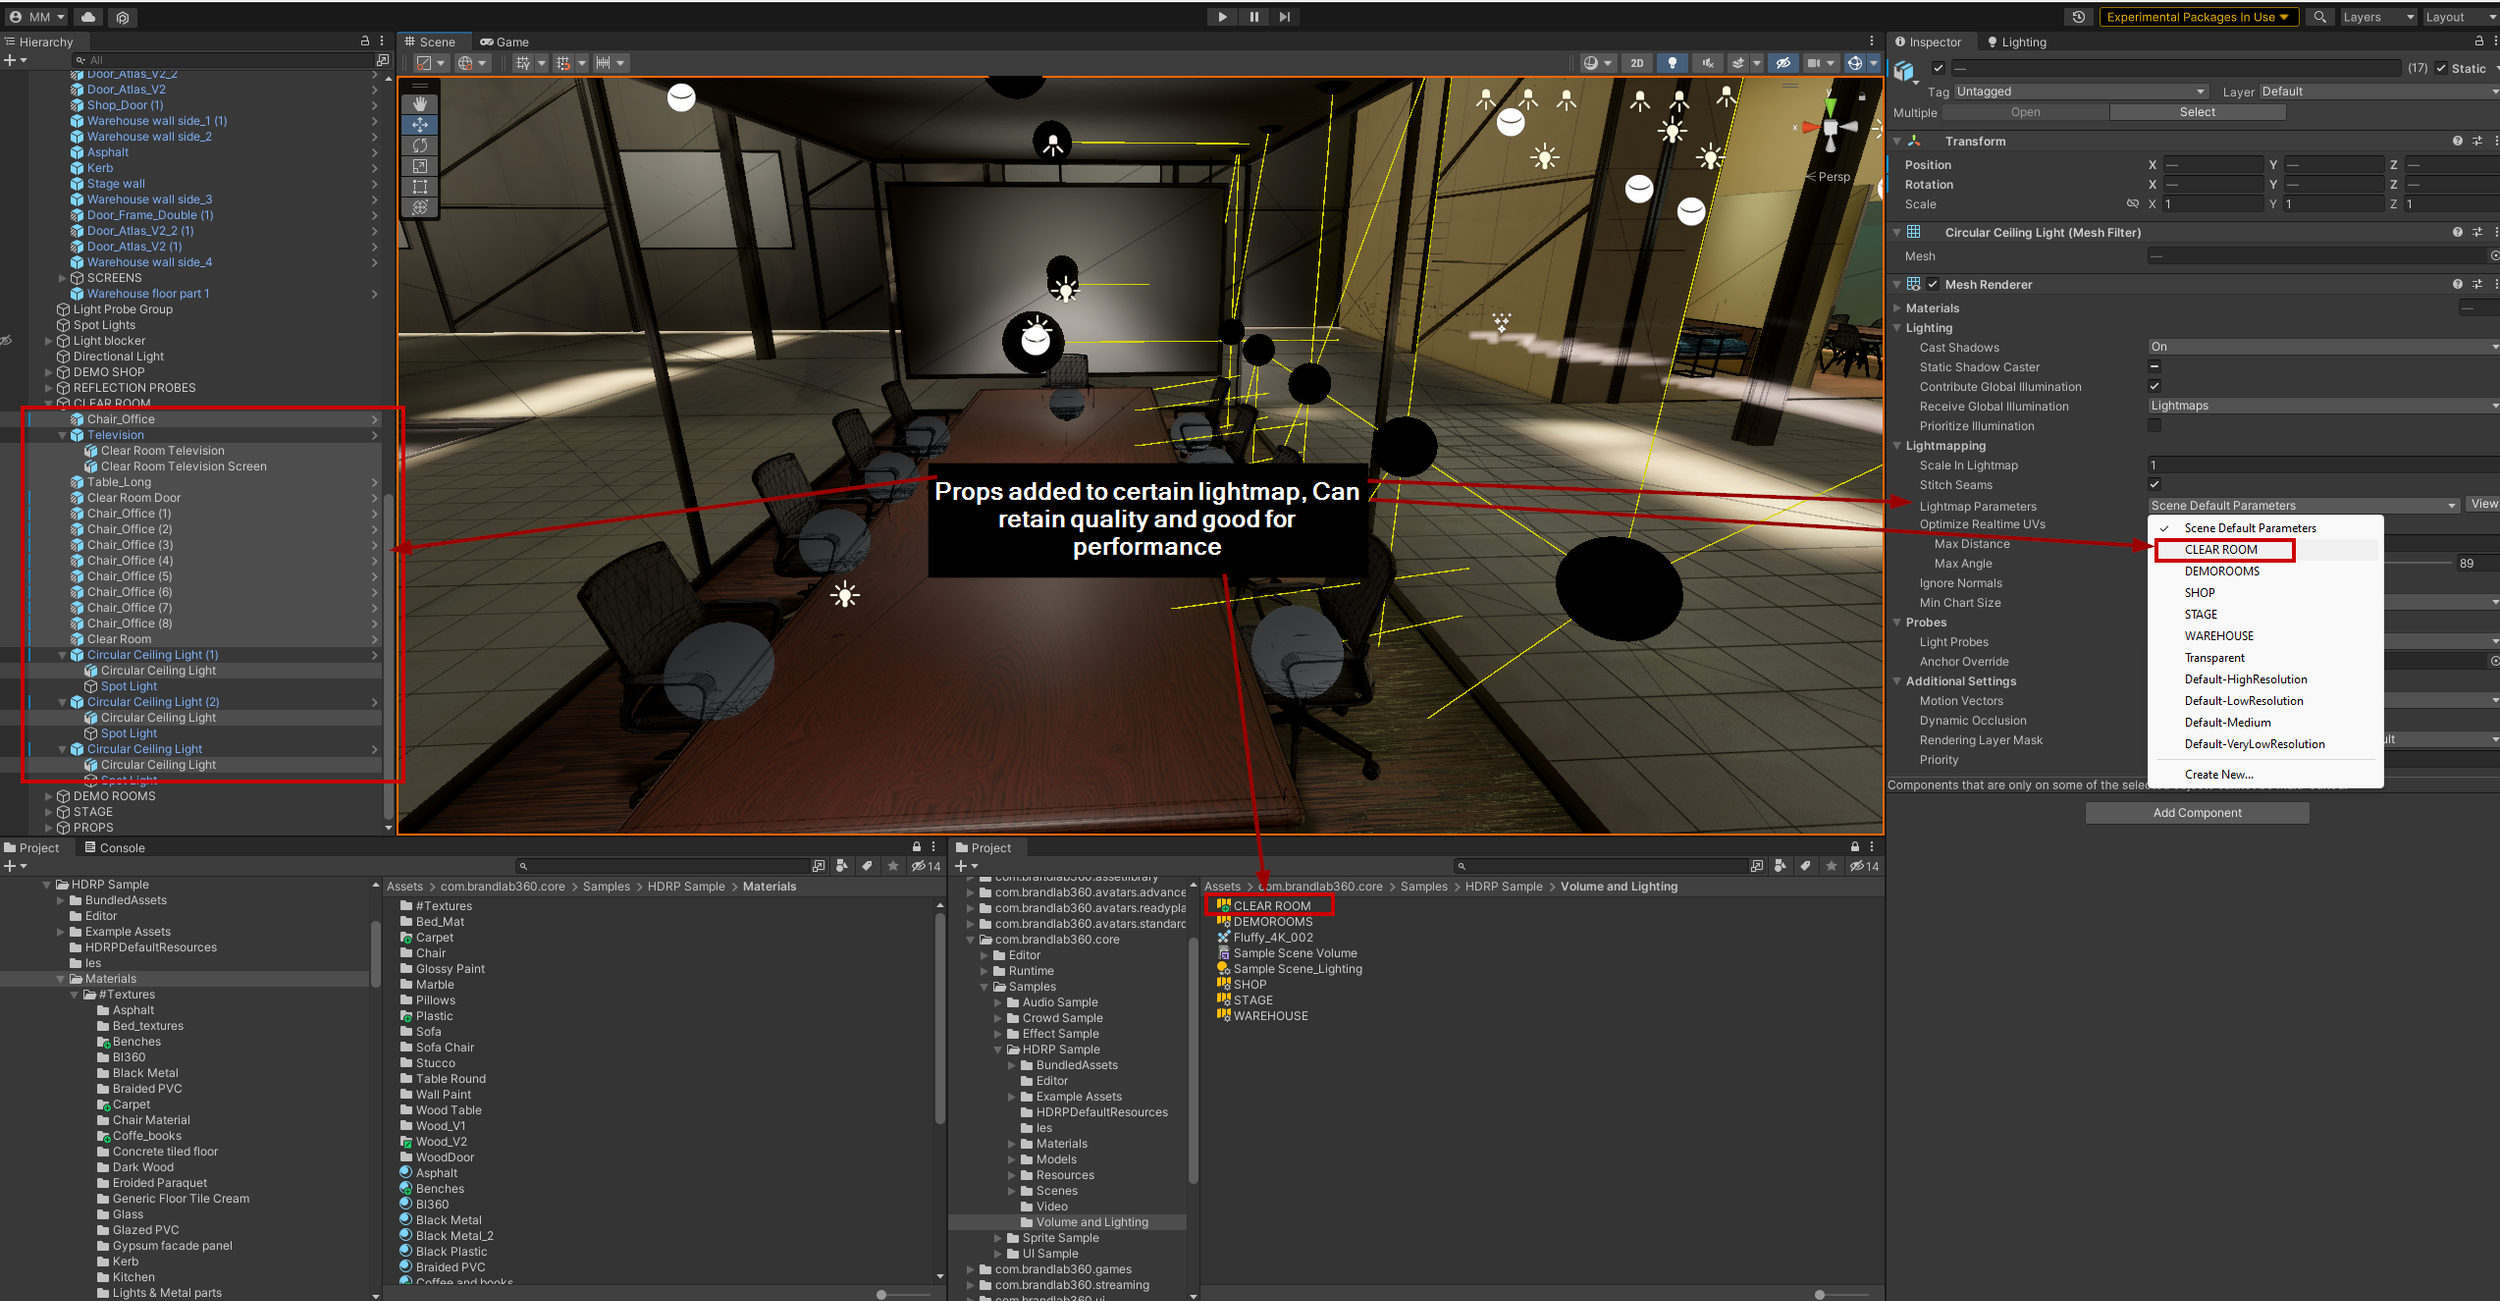The height and width of the screenshot is (1301, 2500).
Task: Toggle Stitch Seams checkbox
Action: tap(2154, 485)
